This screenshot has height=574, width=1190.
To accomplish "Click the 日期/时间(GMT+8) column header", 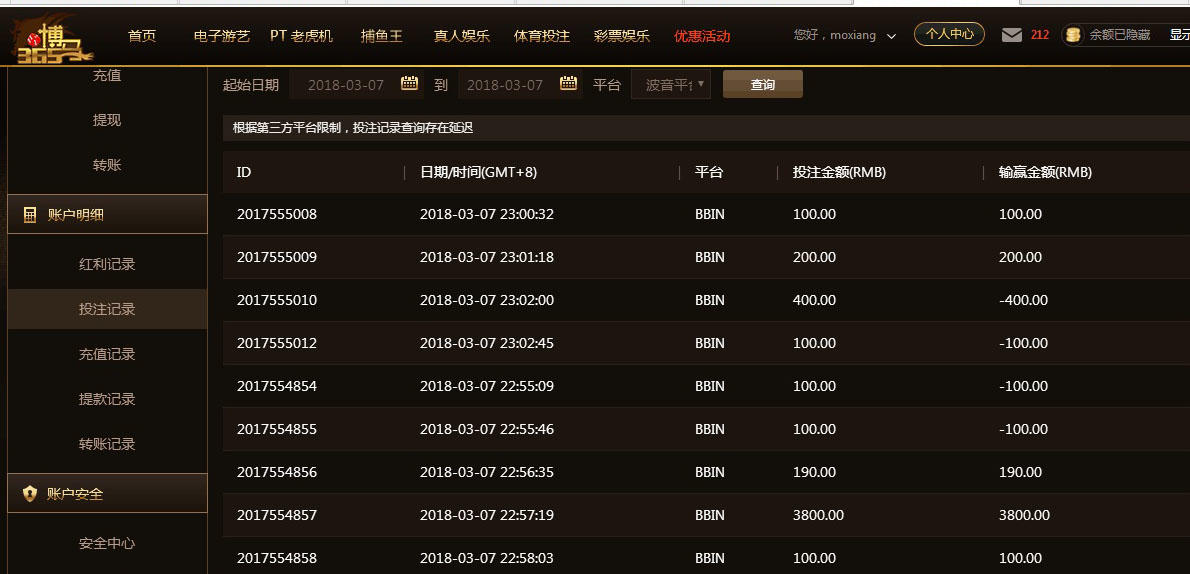I will coord(478,172).
